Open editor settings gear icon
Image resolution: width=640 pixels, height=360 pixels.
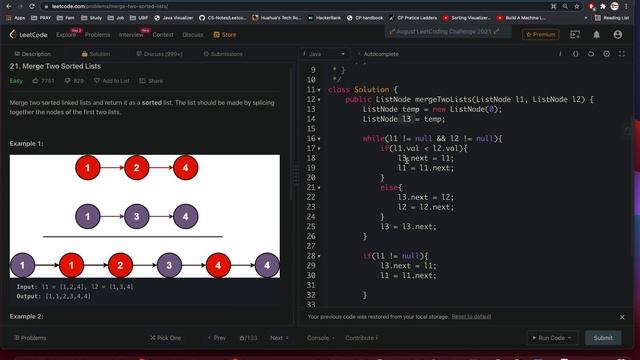[607, 53]
